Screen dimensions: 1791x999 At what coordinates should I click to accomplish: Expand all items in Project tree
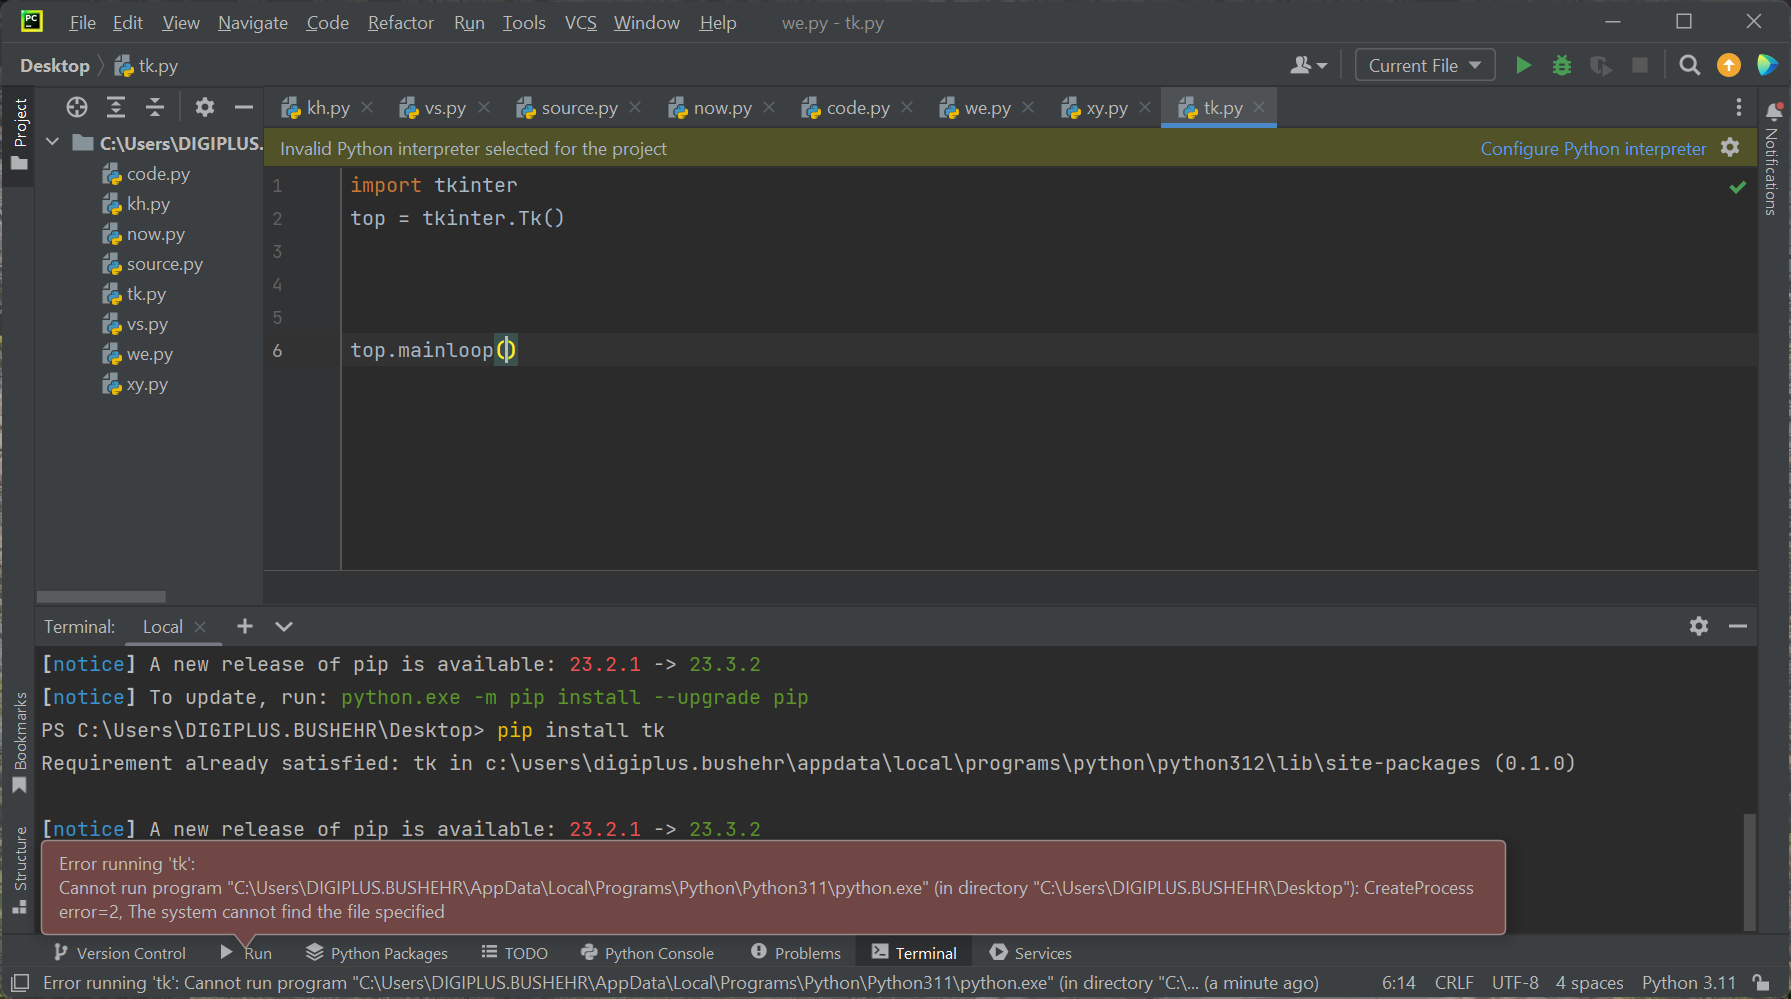116,108
